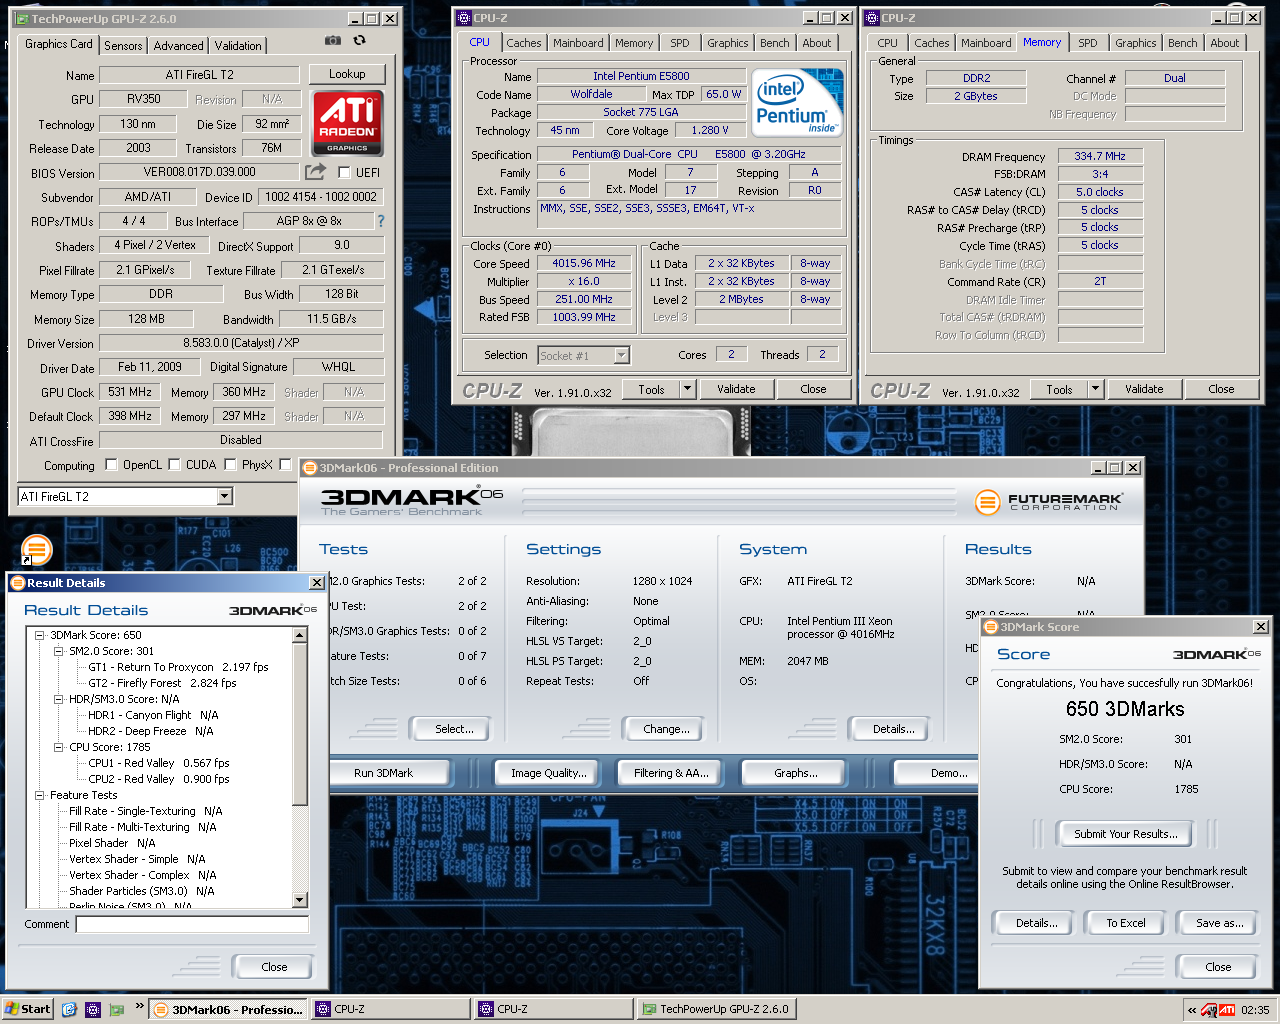The width and height of the screenshot is (1280, 1024).
Task: Click Validate in left CPU-Z window
Action: (x=736, y=389)
